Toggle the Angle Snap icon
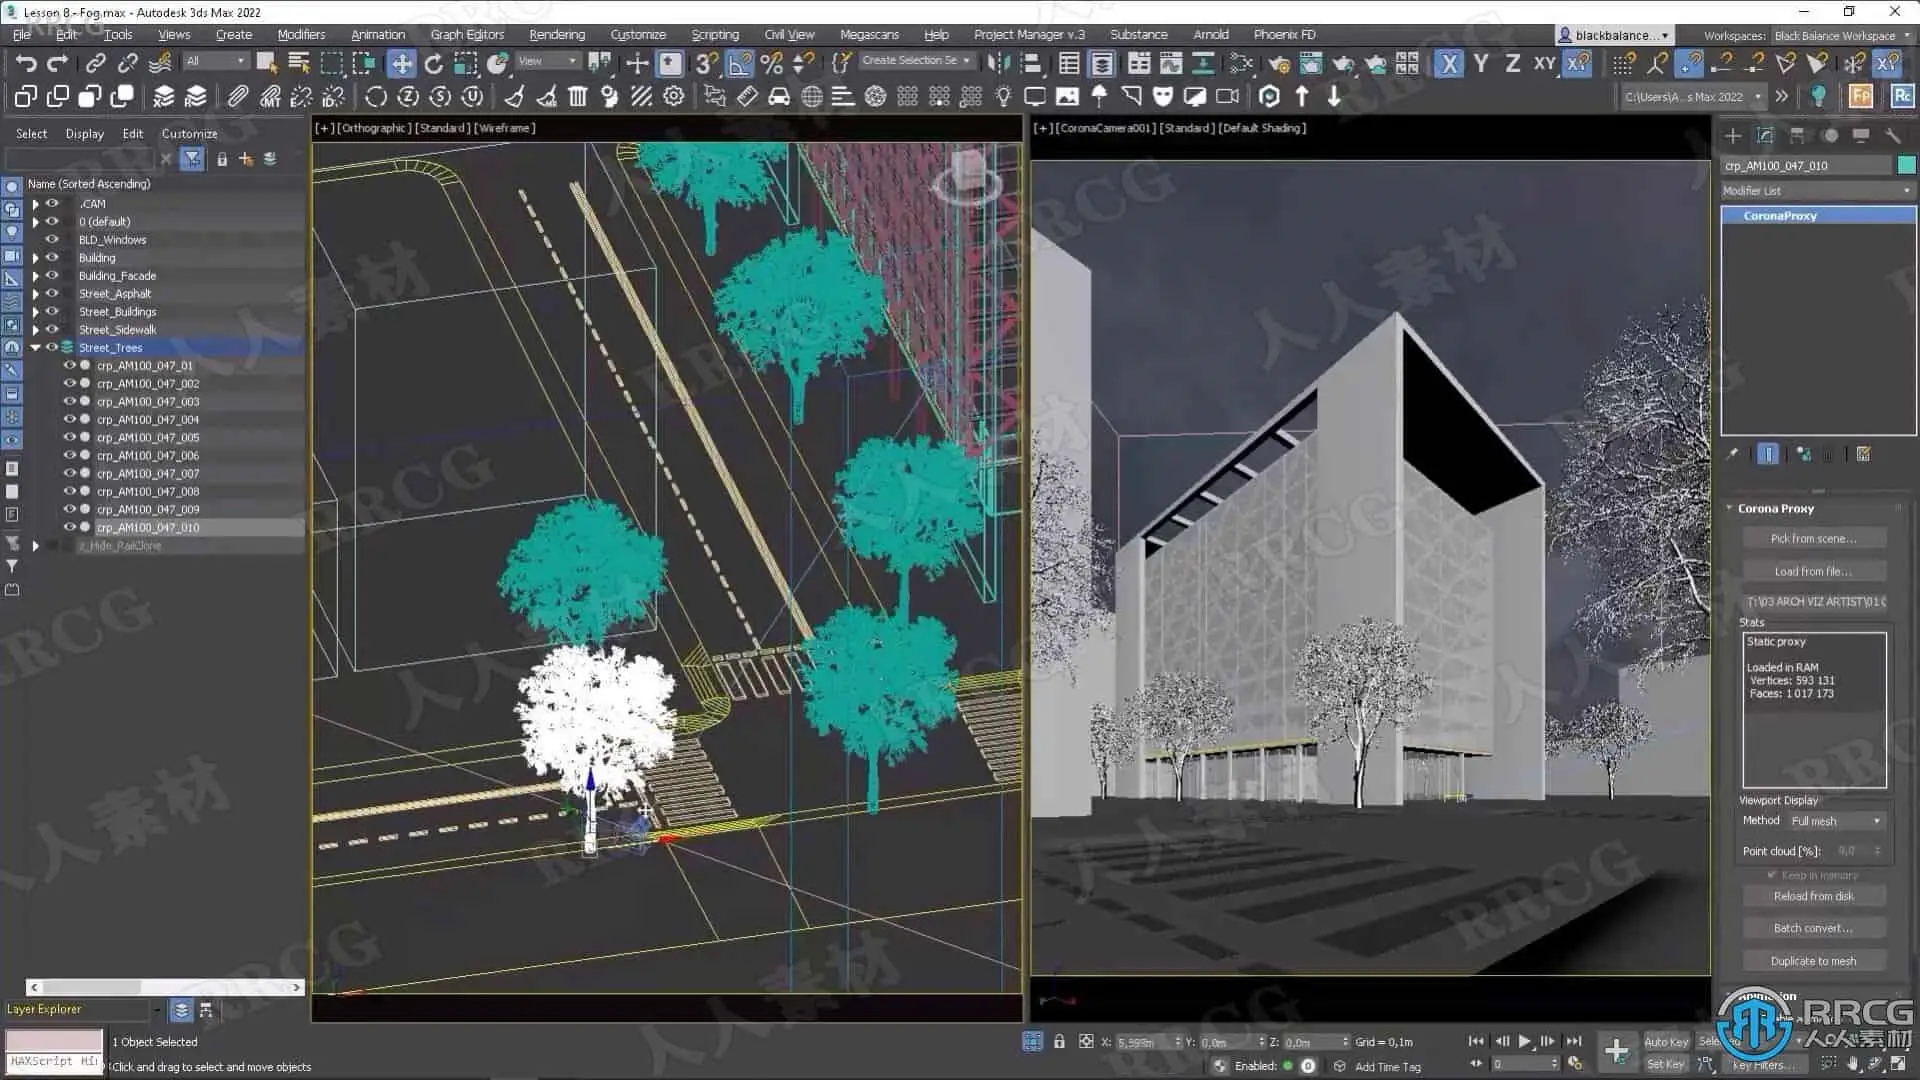Viewport: 1920px width, 1080px height. pos(739,64)
